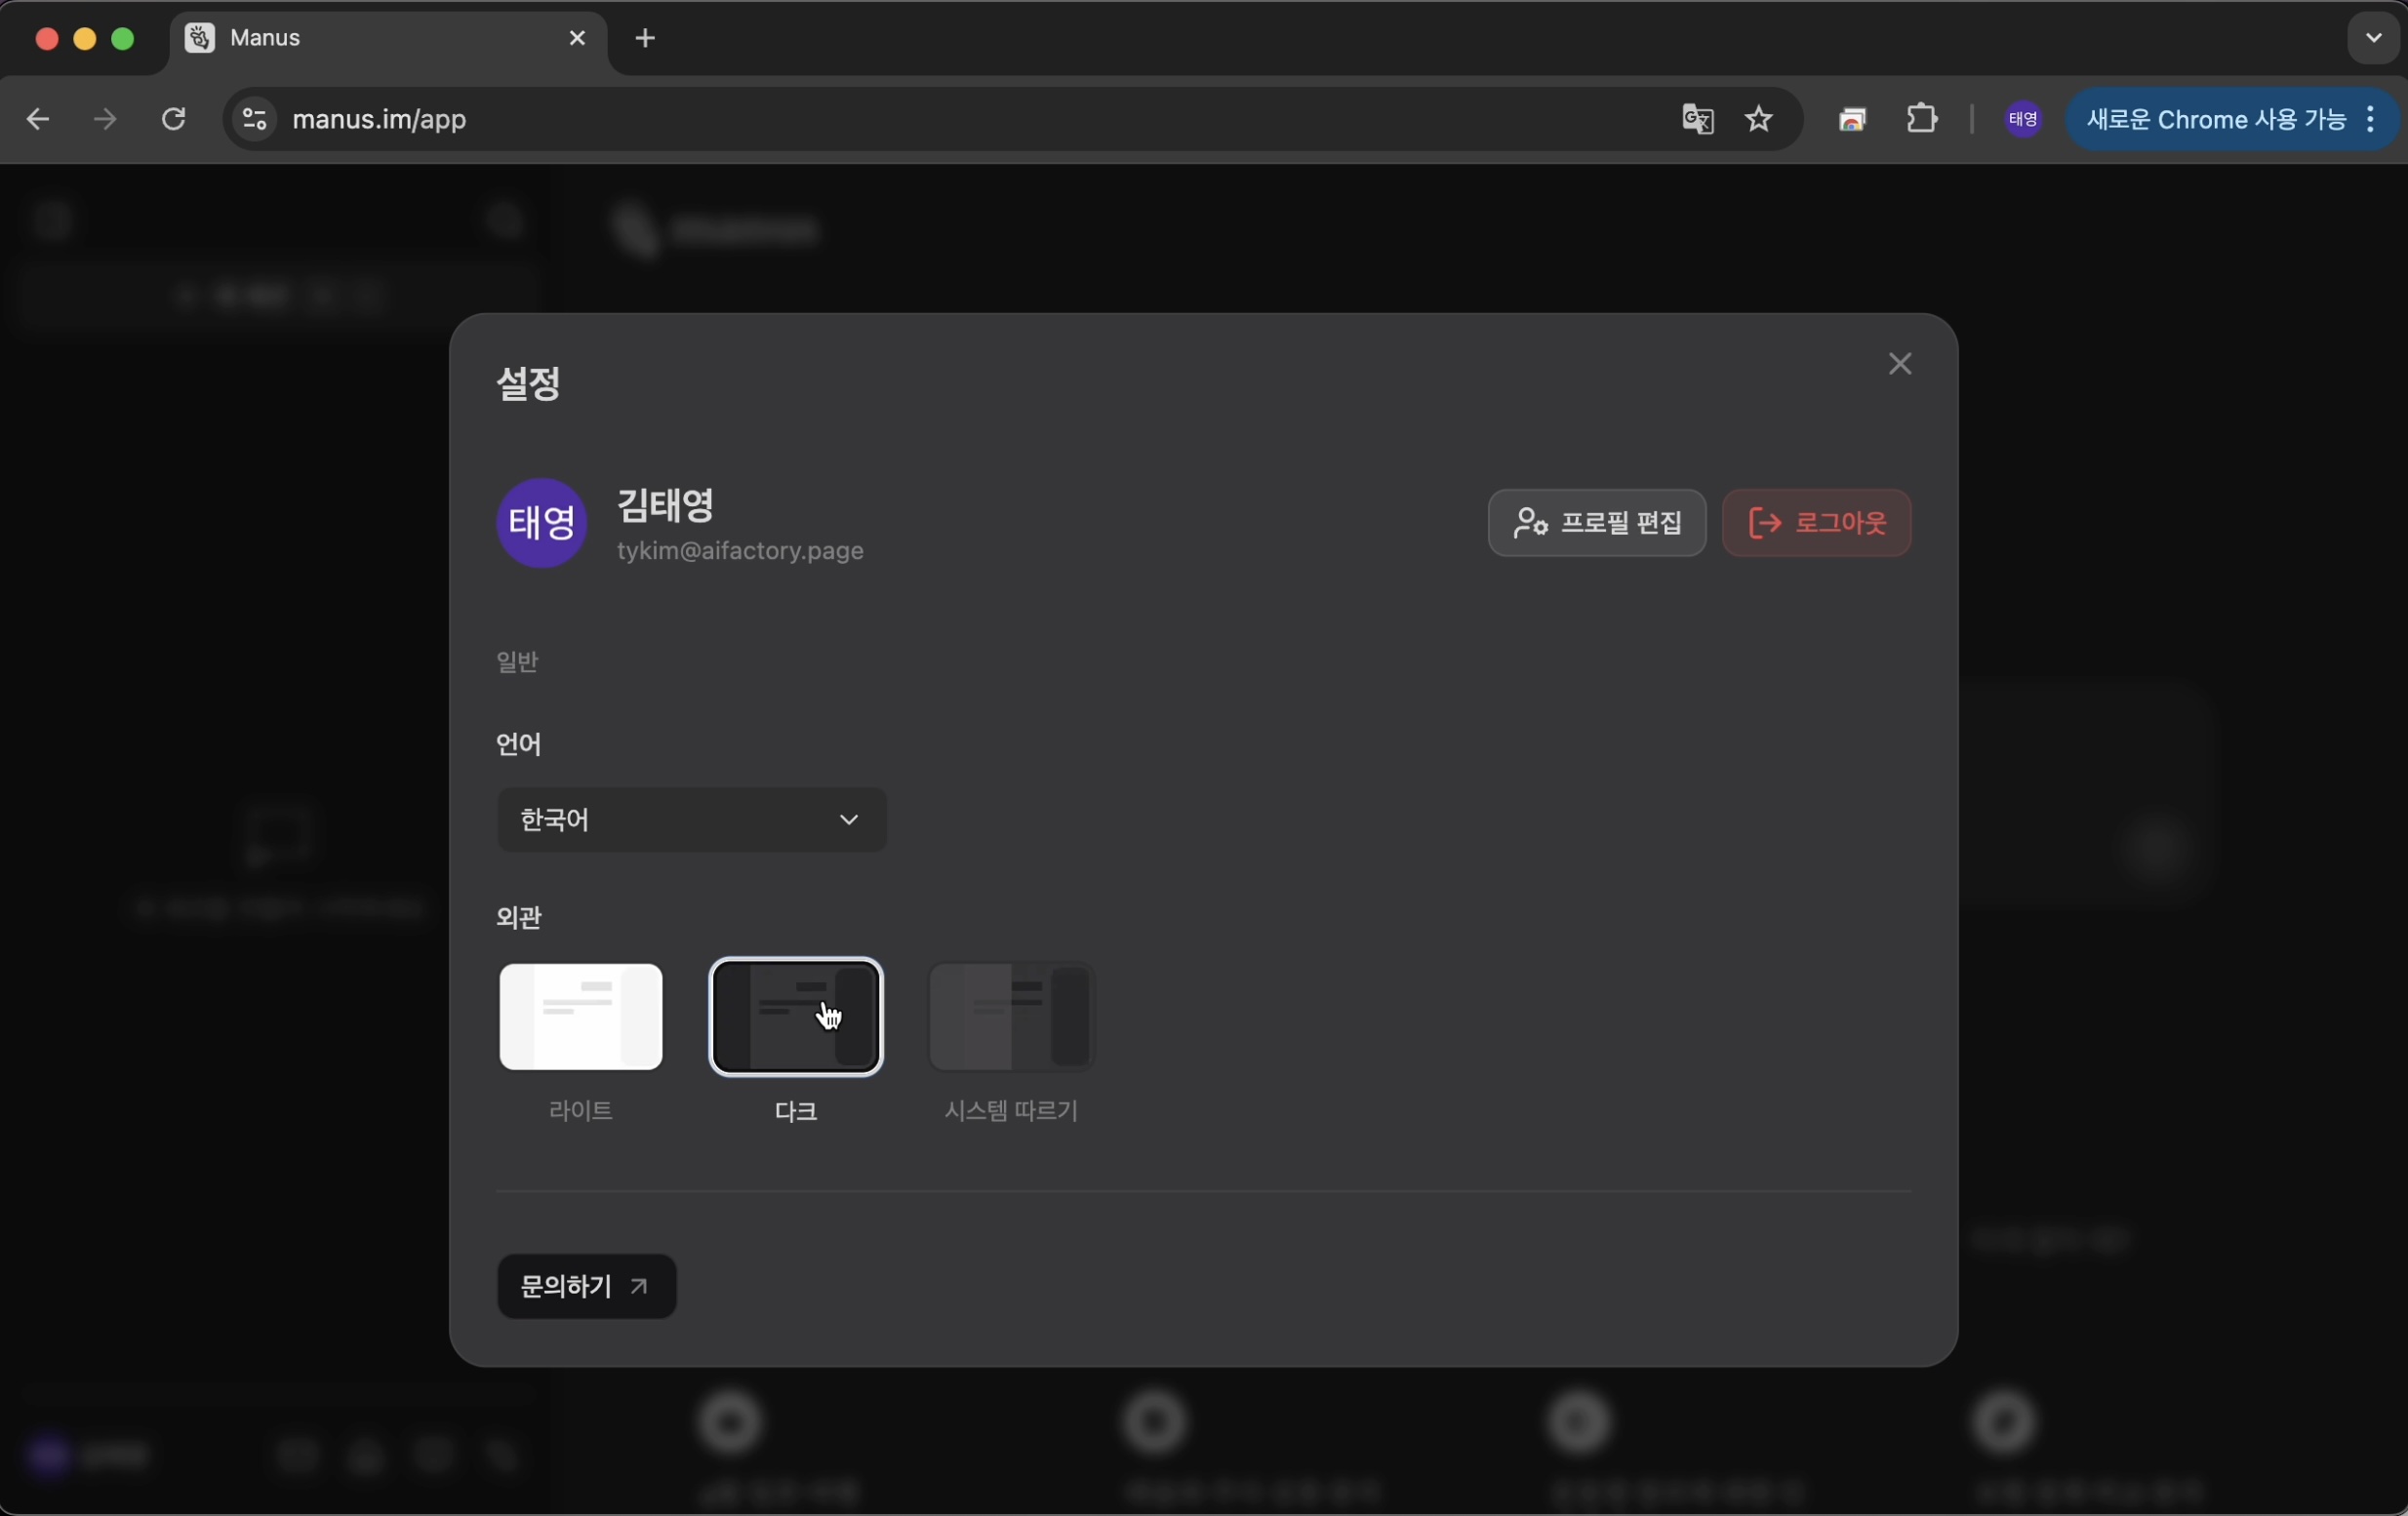Select the Manus browser tab

coord(386,39)
